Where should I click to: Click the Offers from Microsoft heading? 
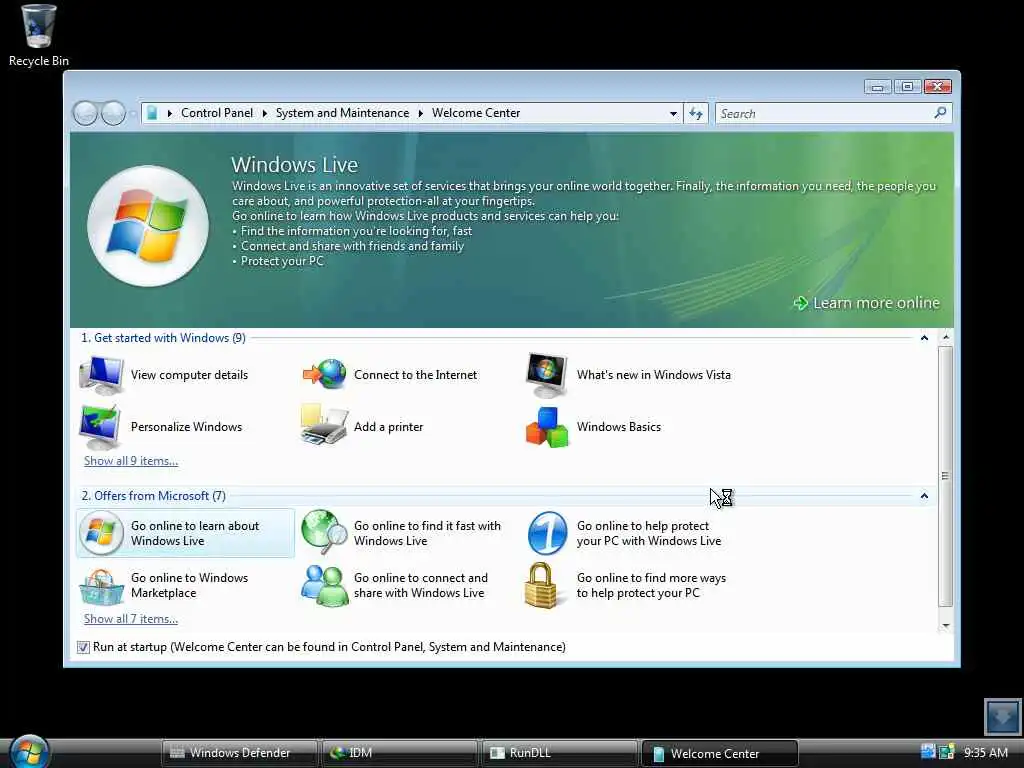(x=153, y=496)
